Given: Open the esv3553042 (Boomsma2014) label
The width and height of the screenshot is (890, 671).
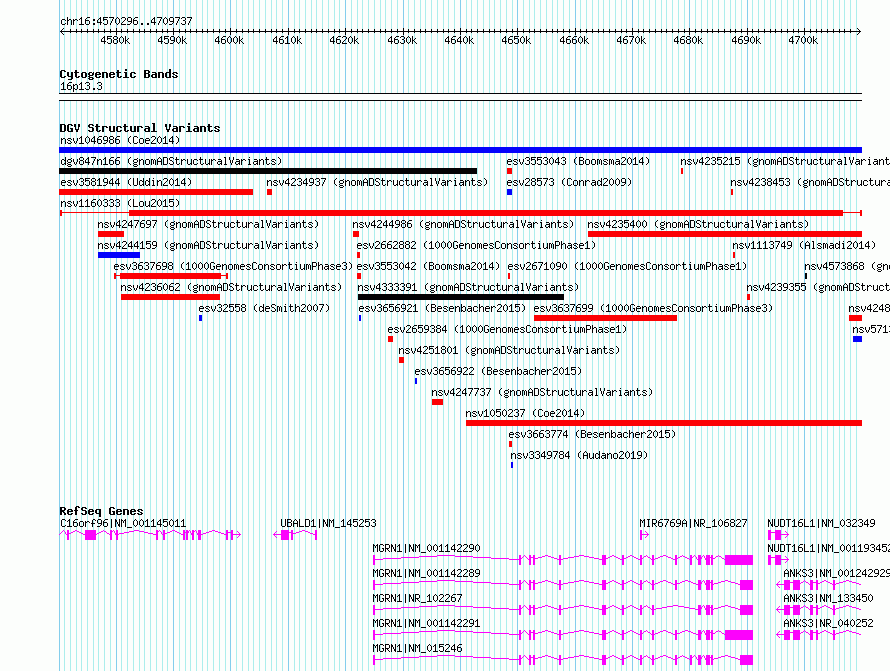Looking at the screenshot, I should coord(428,266).
